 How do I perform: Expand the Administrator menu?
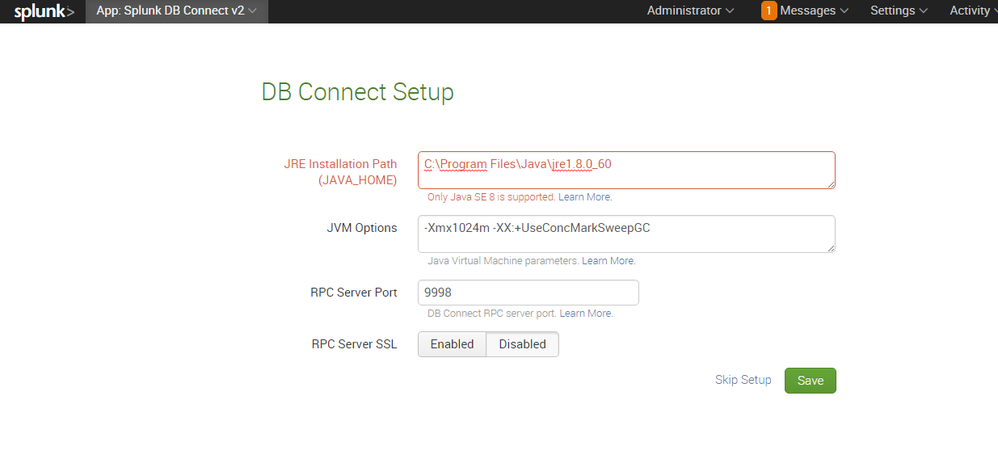click(x=690, y=11)
